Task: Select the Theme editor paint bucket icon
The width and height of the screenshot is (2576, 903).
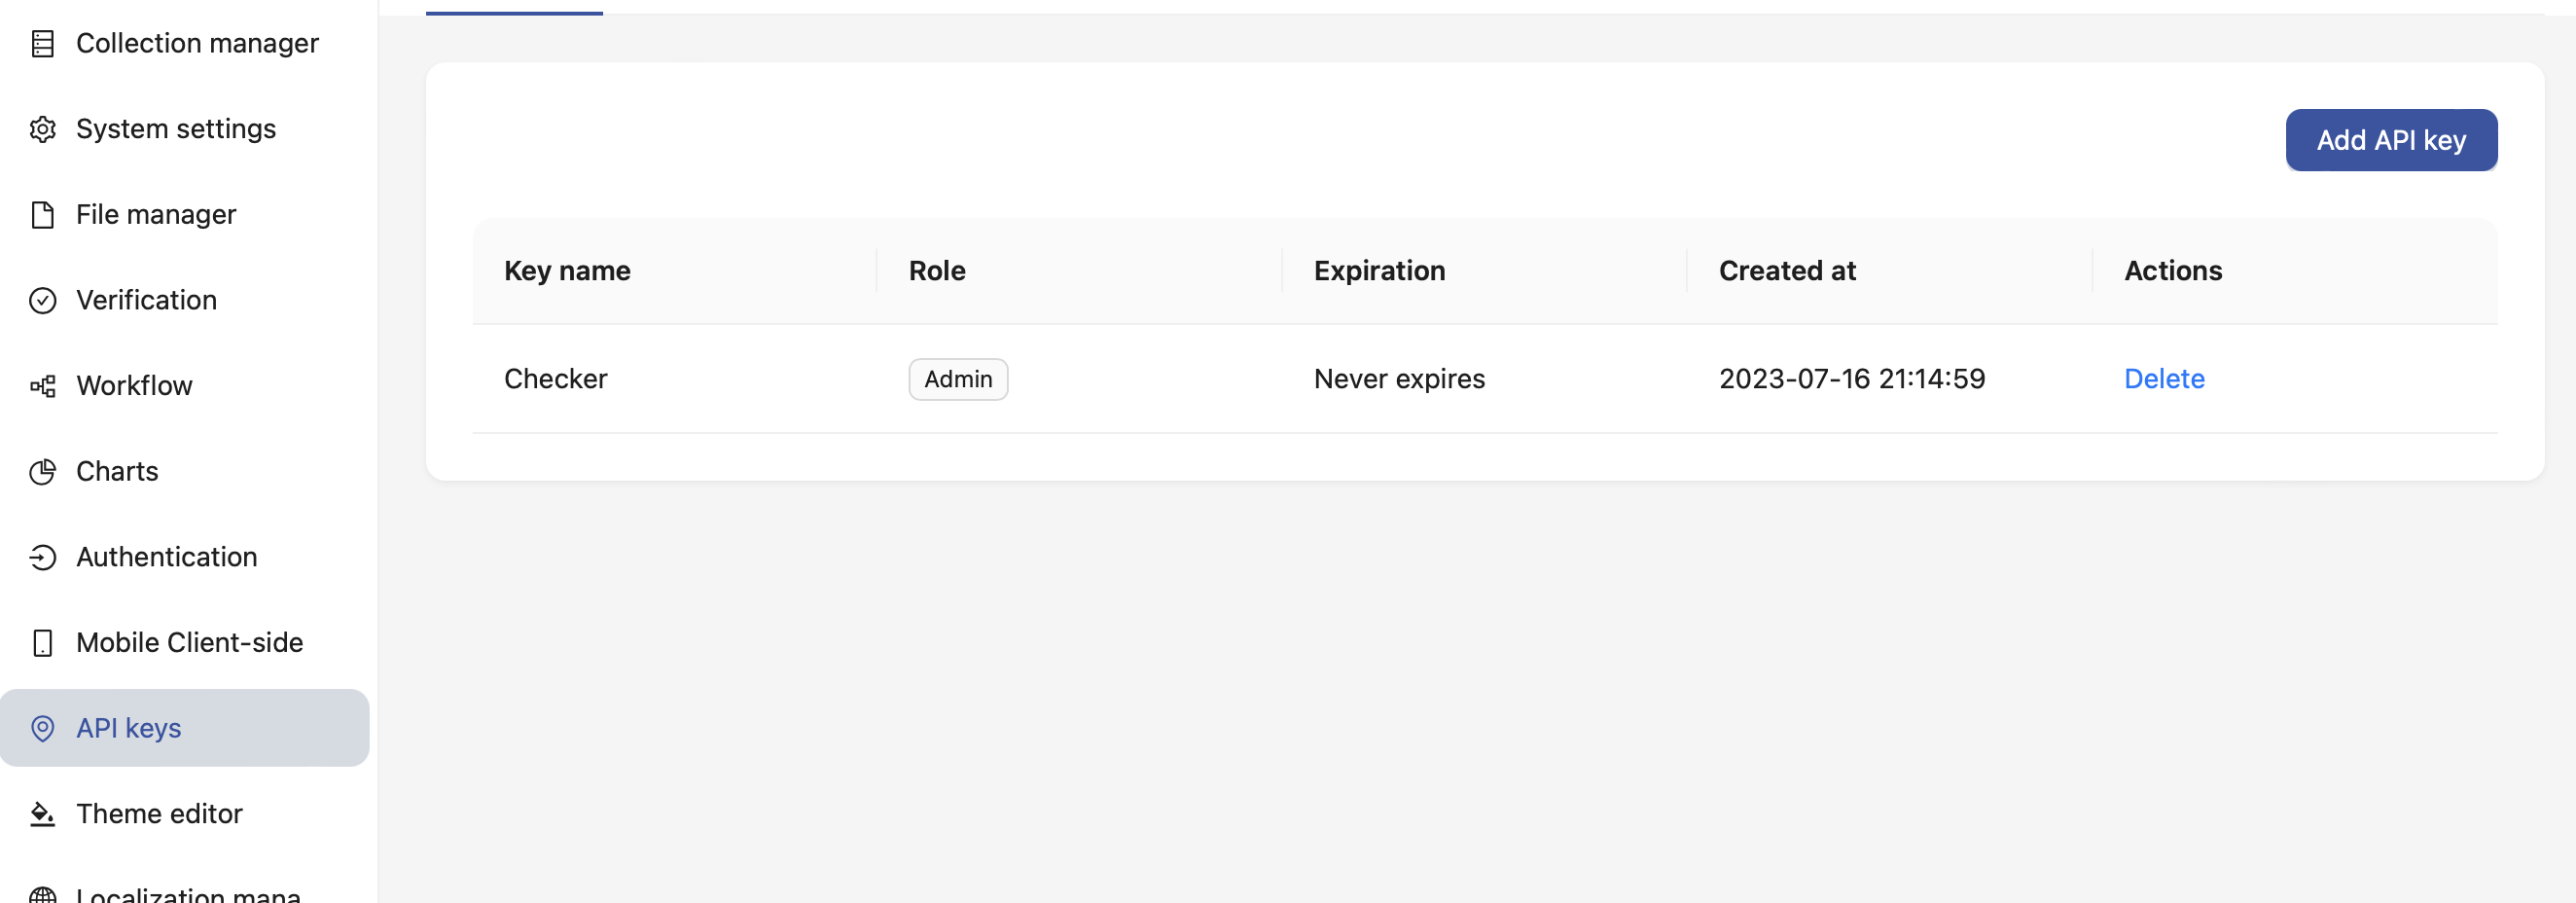Action: [43, 814]
